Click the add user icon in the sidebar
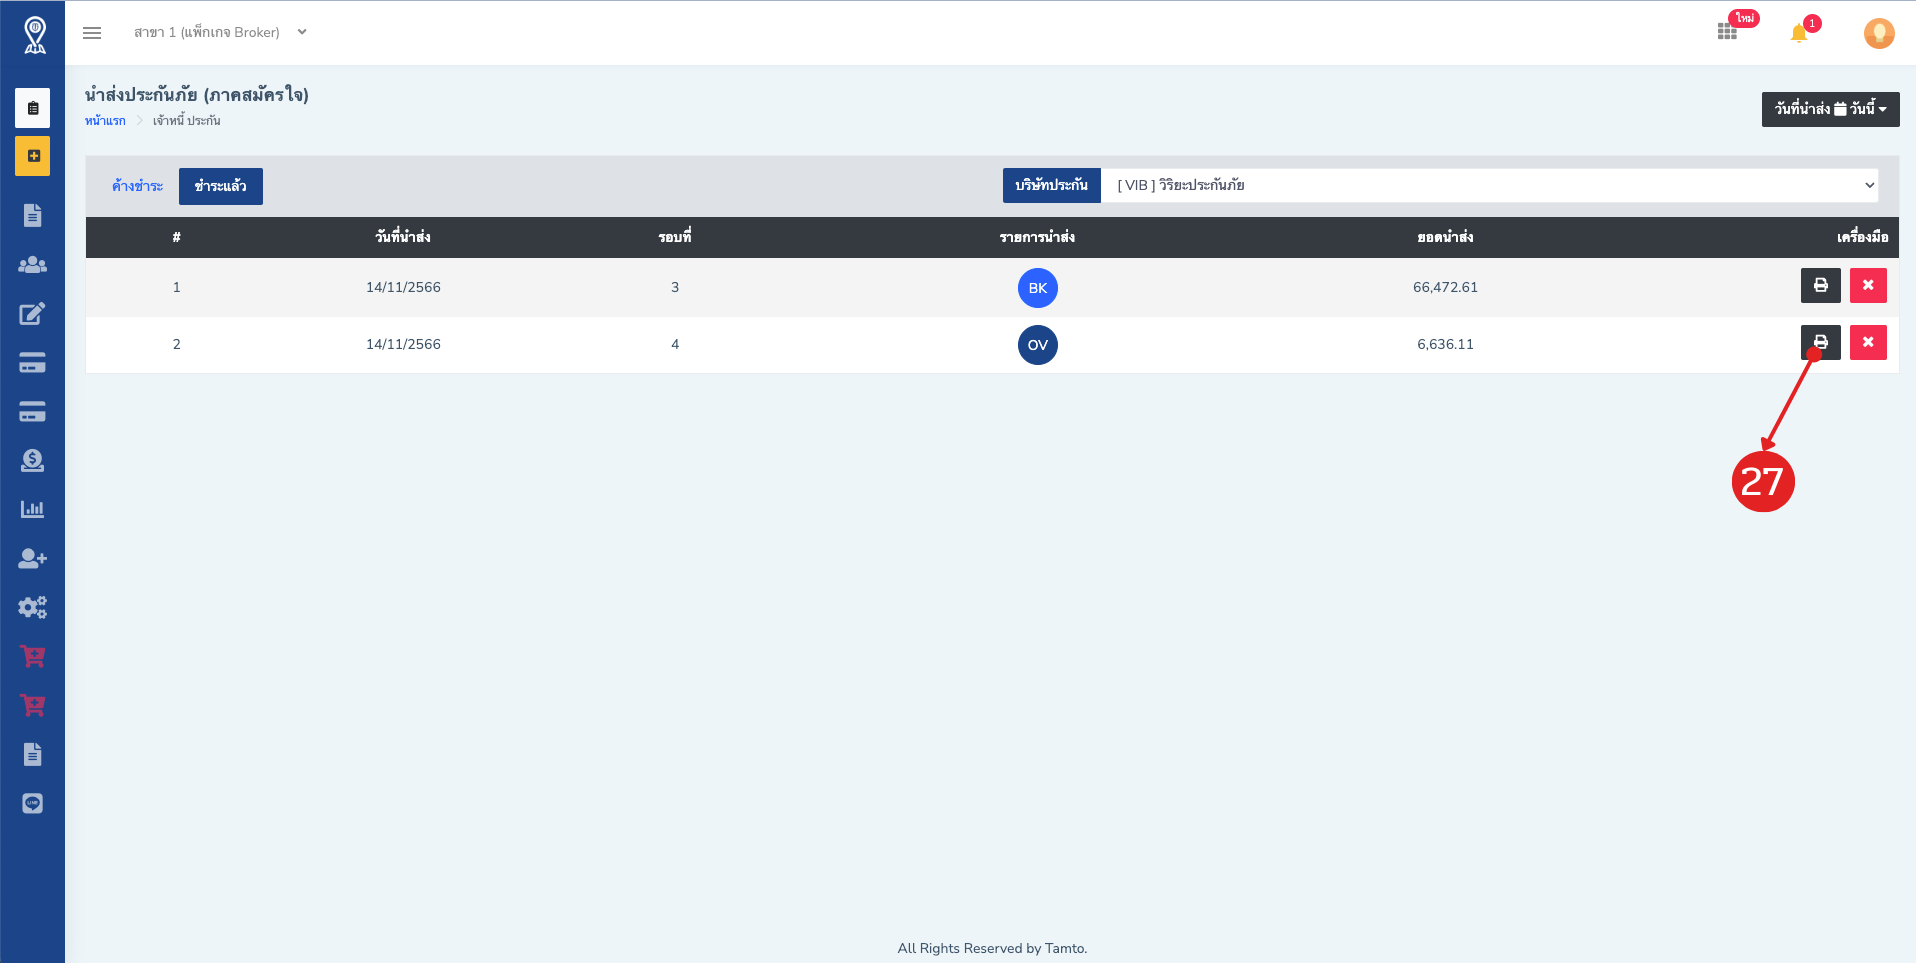This screenshot has height=963, width=1916. (x=33, y=559)
